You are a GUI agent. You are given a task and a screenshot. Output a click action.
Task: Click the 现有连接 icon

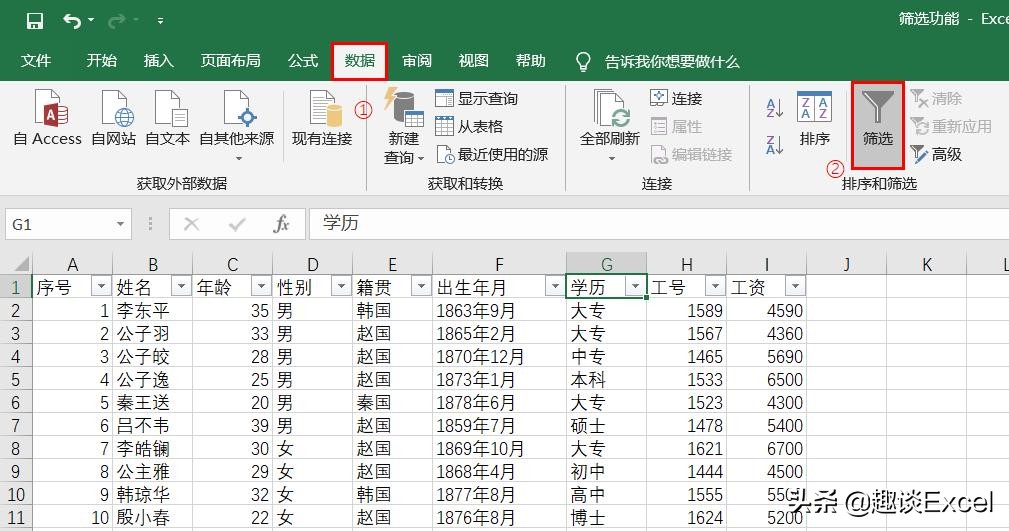click(322, 118)
